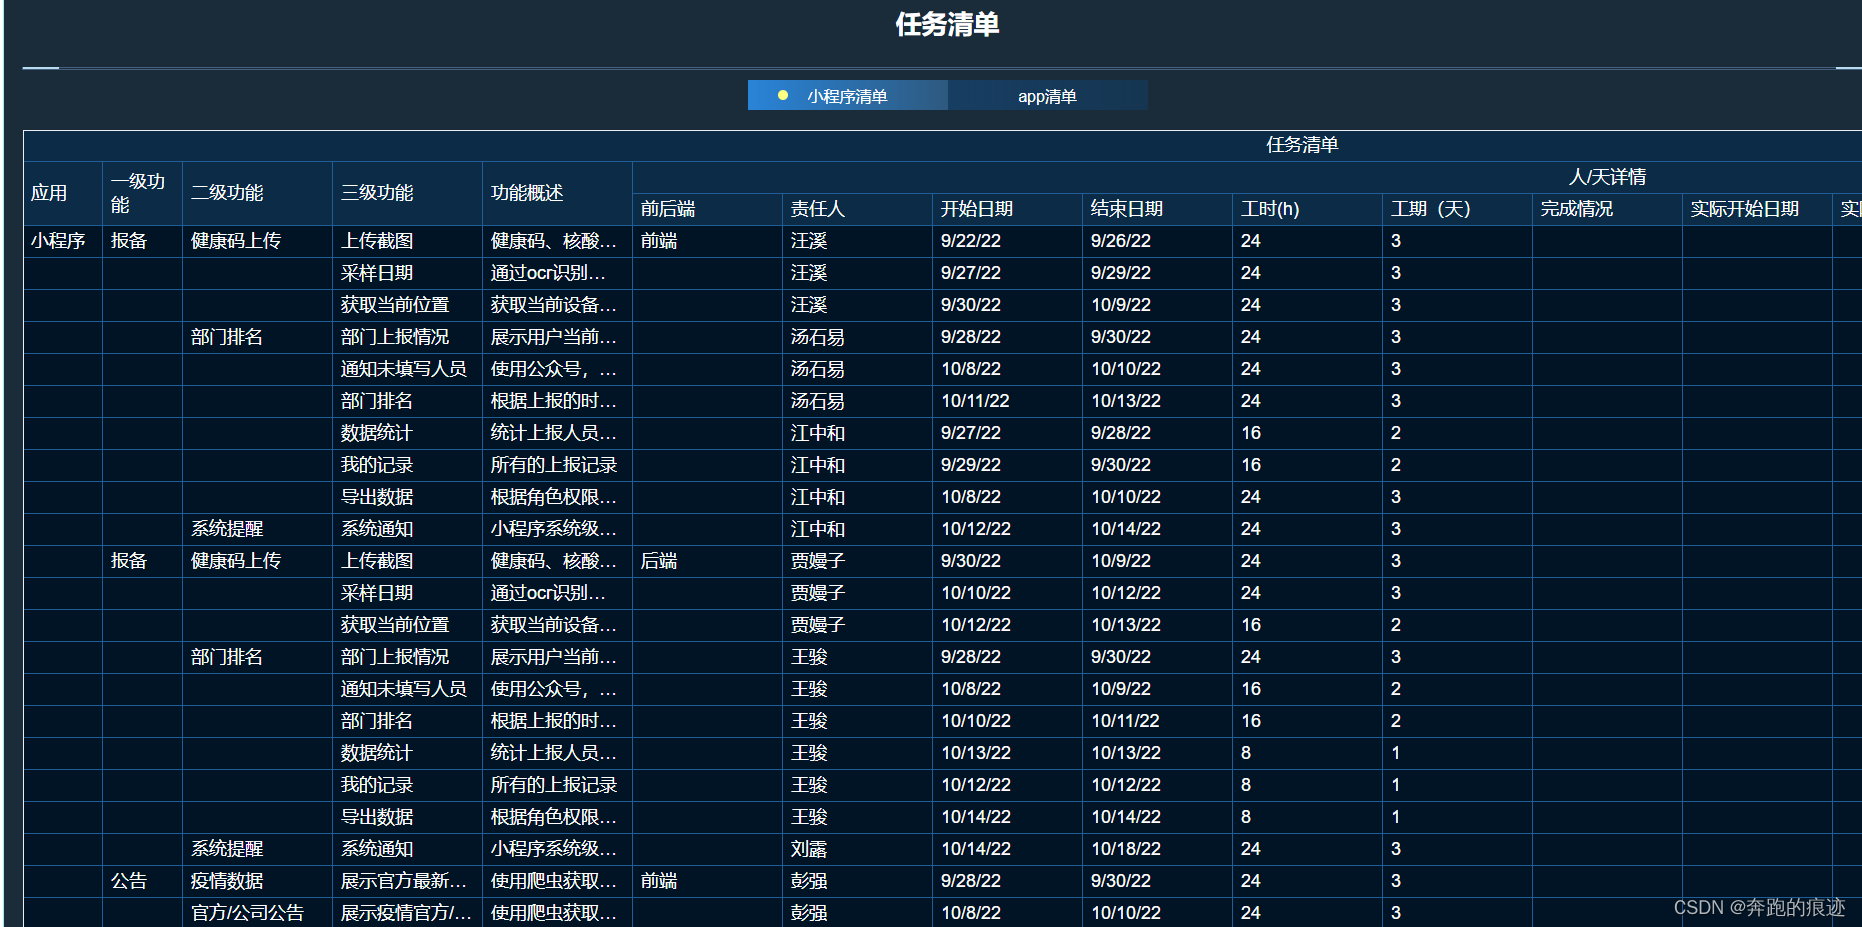Switch to the app清单 tab

coord(1047,96)
